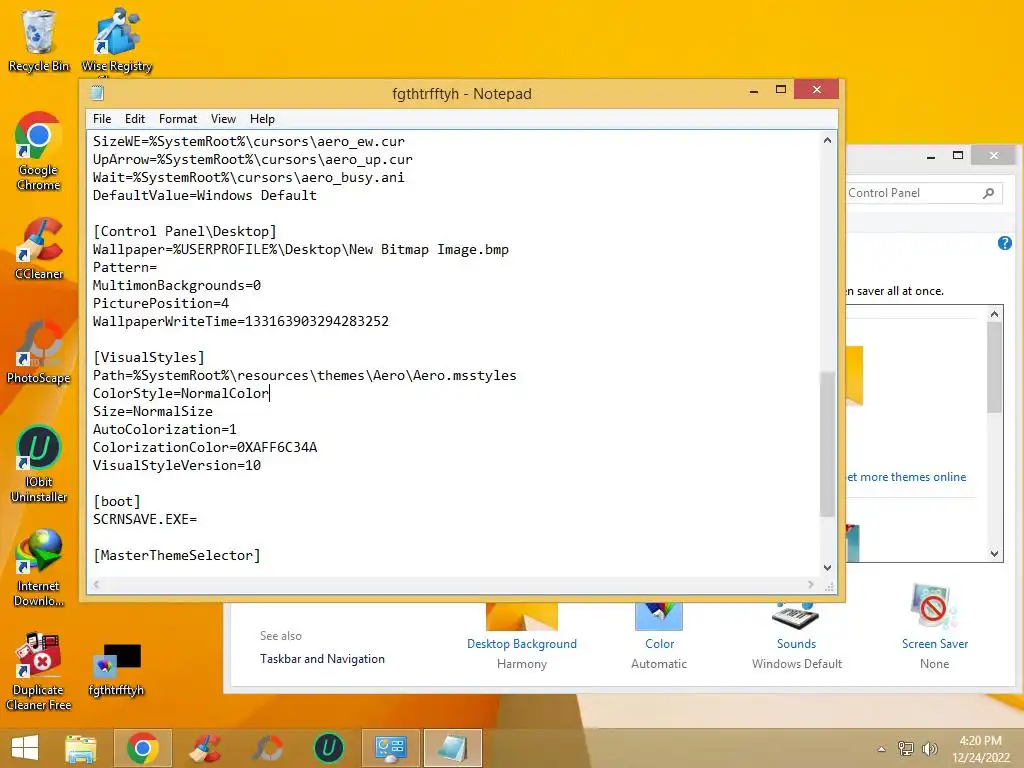Click Notepad's vertical scroll down arrow

point(827,568)
